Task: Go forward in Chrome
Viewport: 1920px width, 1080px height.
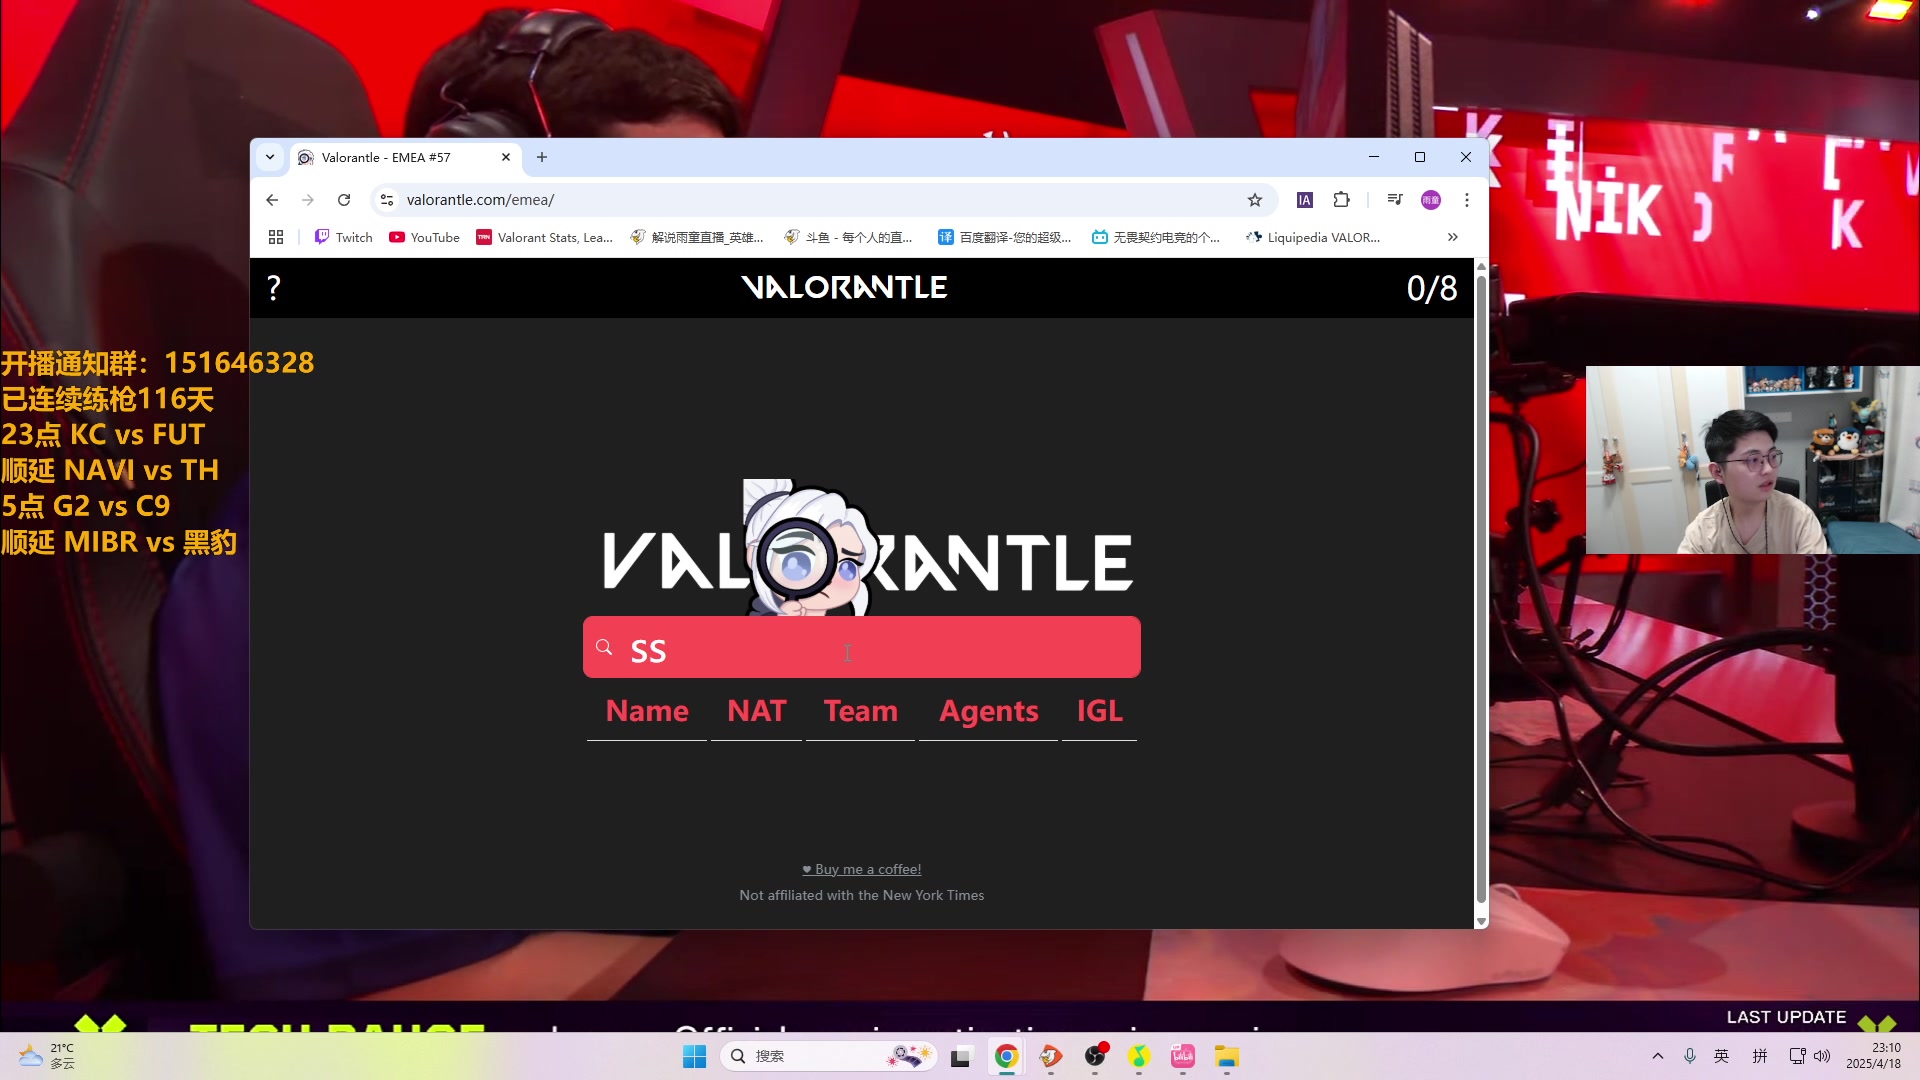Action: 308,200
